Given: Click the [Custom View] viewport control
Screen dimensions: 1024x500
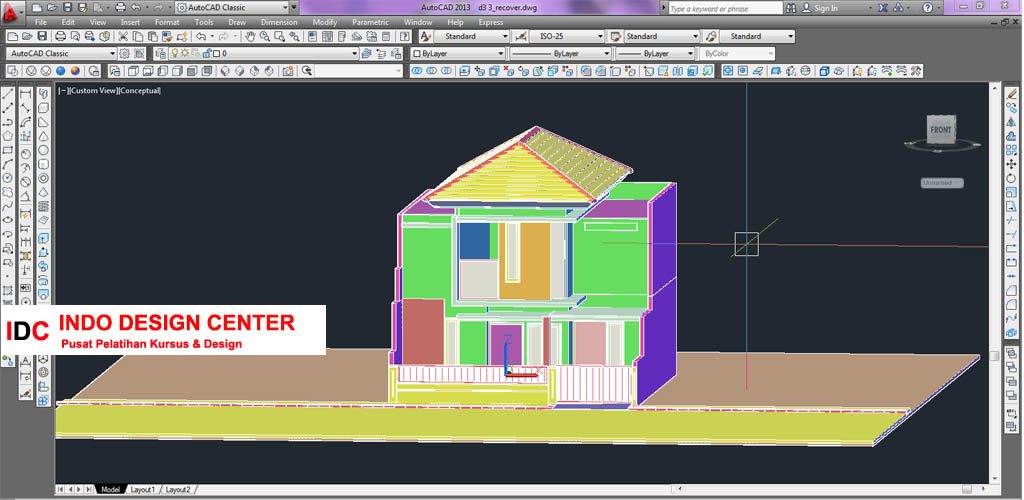Looking at the screenshot, I should [91, 91].
